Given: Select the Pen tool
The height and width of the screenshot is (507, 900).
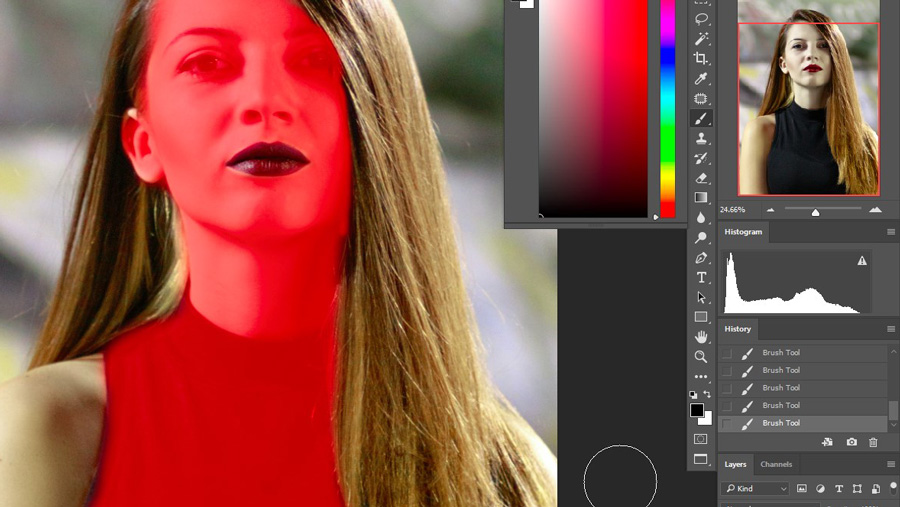Looking at the screenshot, I should point(701,258).
